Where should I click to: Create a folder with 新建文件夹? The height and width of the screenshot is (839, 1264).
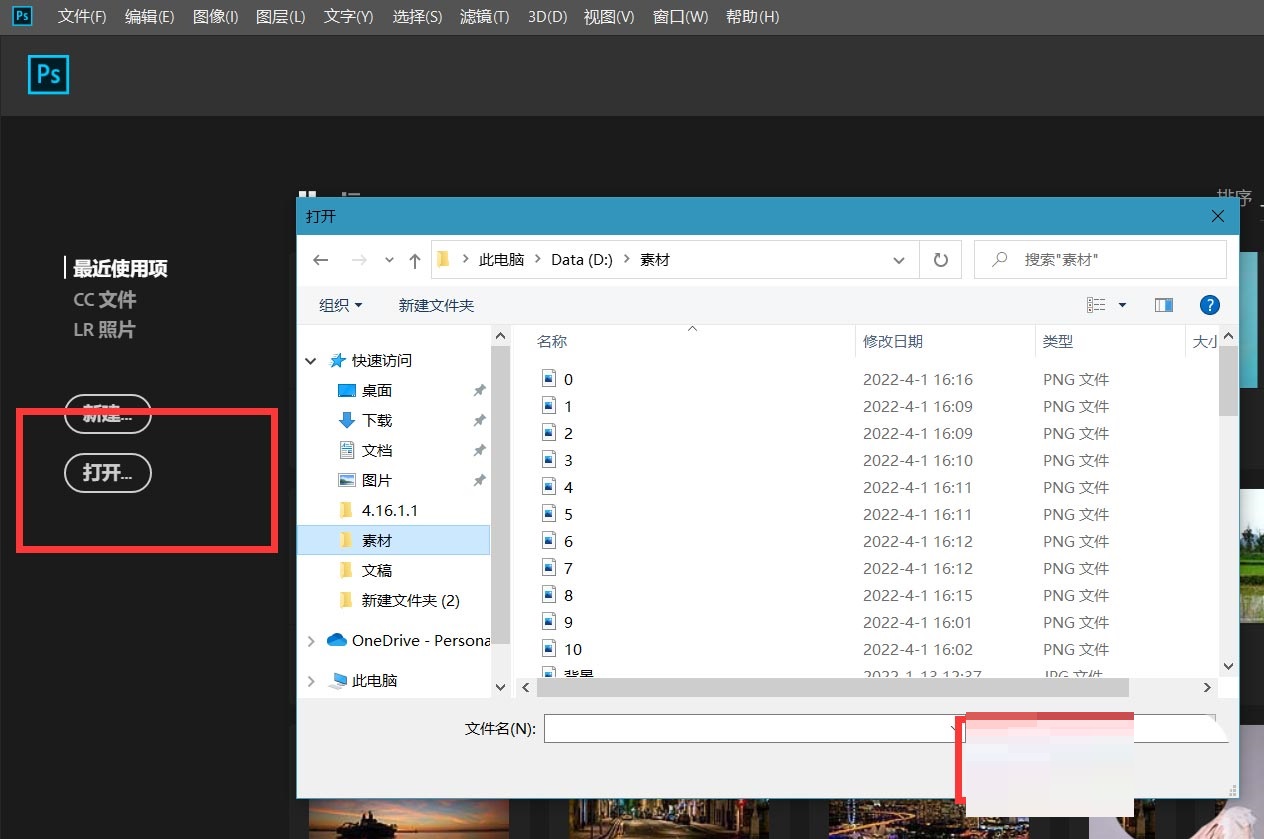436,305
